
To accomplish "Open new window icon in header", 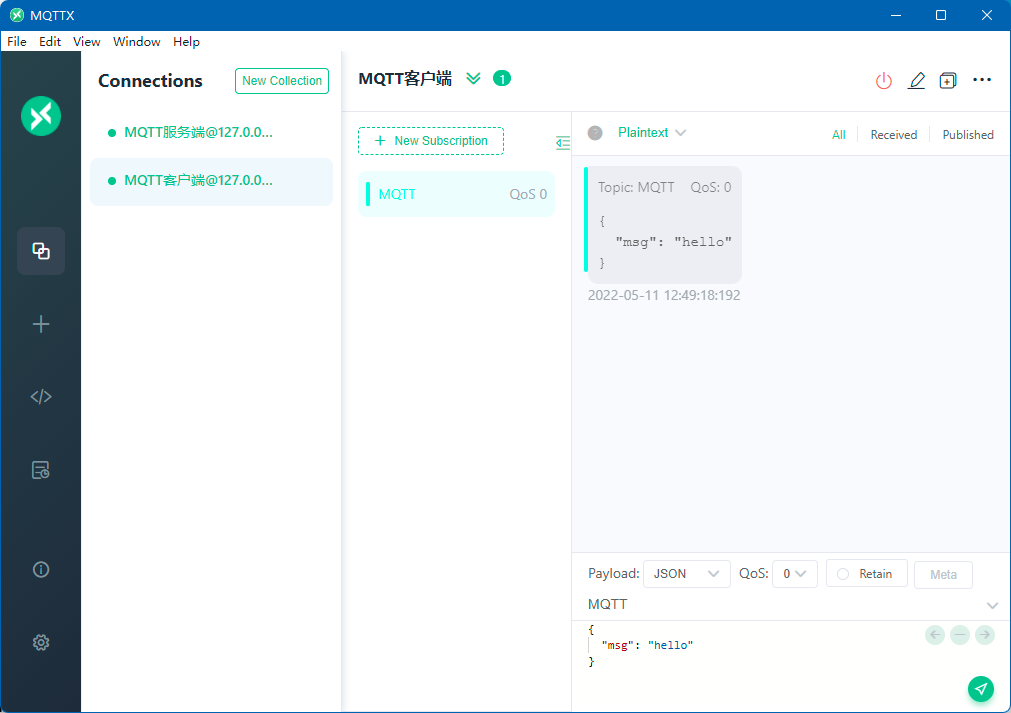I will click(x=948, y=81).
